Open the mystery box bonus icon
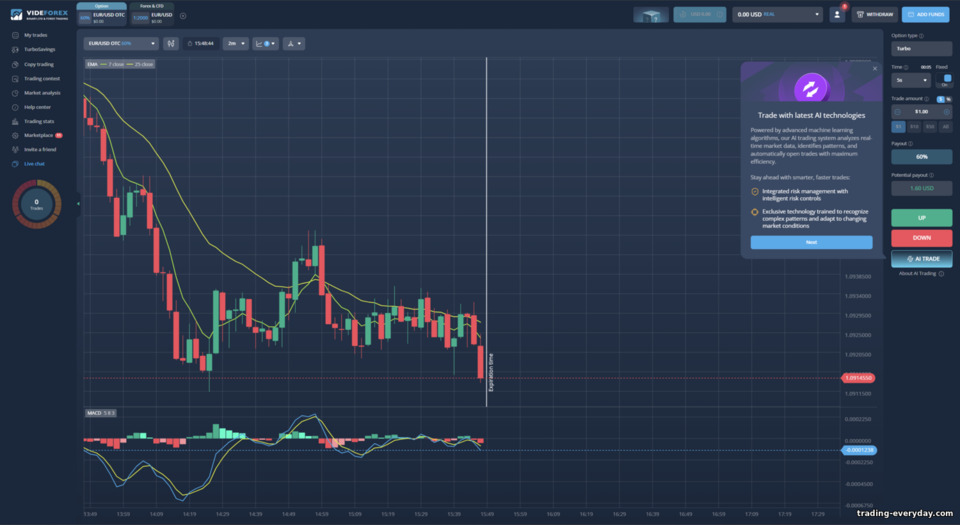Viewport: 960px width, 525px height. [x=651, y=15]
